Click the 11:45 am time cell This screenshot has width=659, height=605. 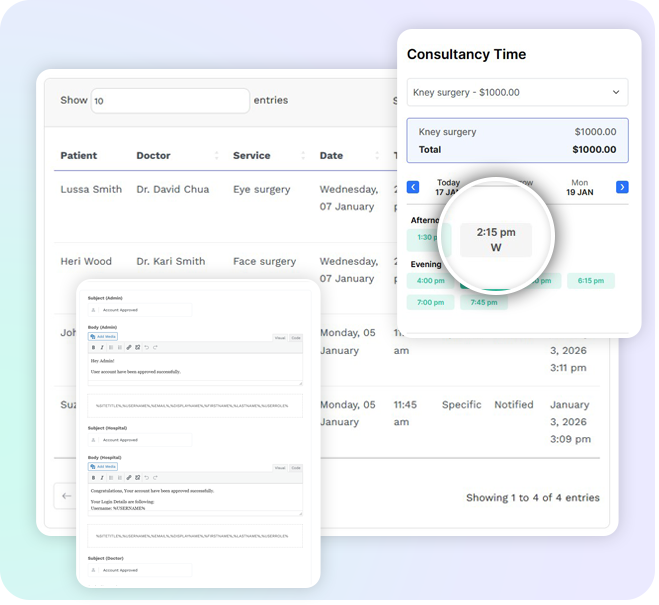tap(405, 413)
